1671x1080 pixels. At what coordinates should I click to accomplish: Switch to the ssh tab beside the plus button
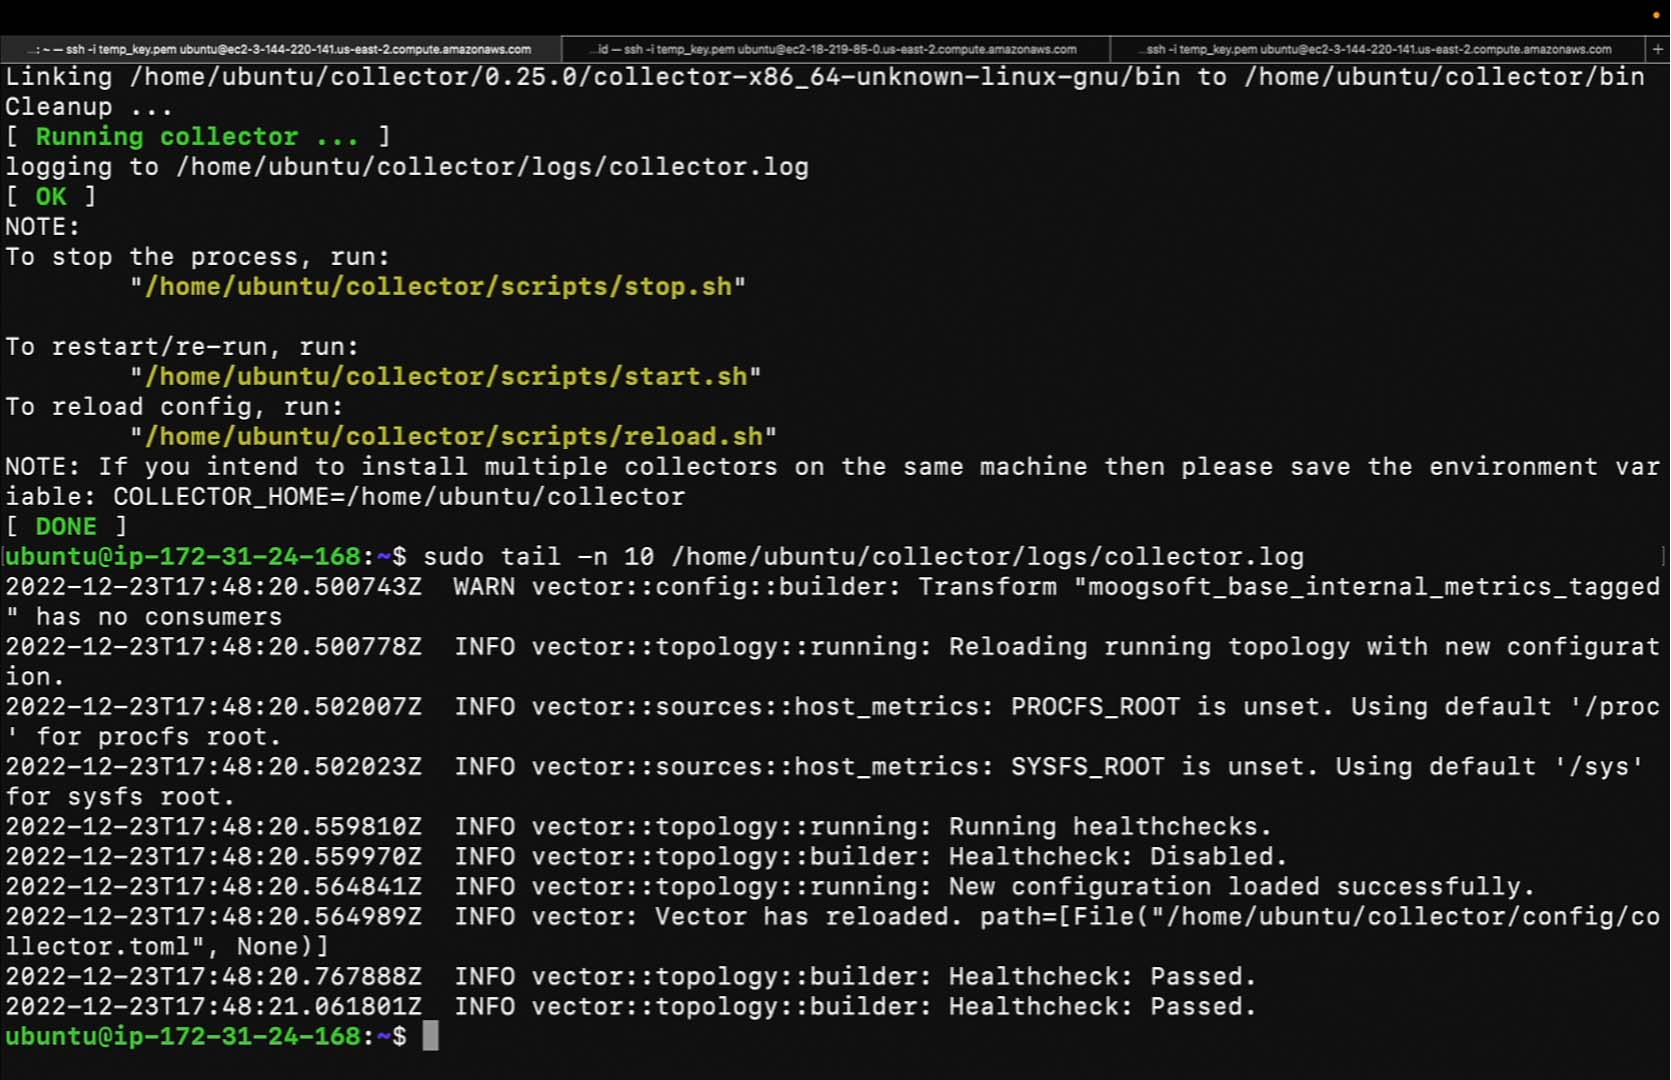tap(1378, 49)
